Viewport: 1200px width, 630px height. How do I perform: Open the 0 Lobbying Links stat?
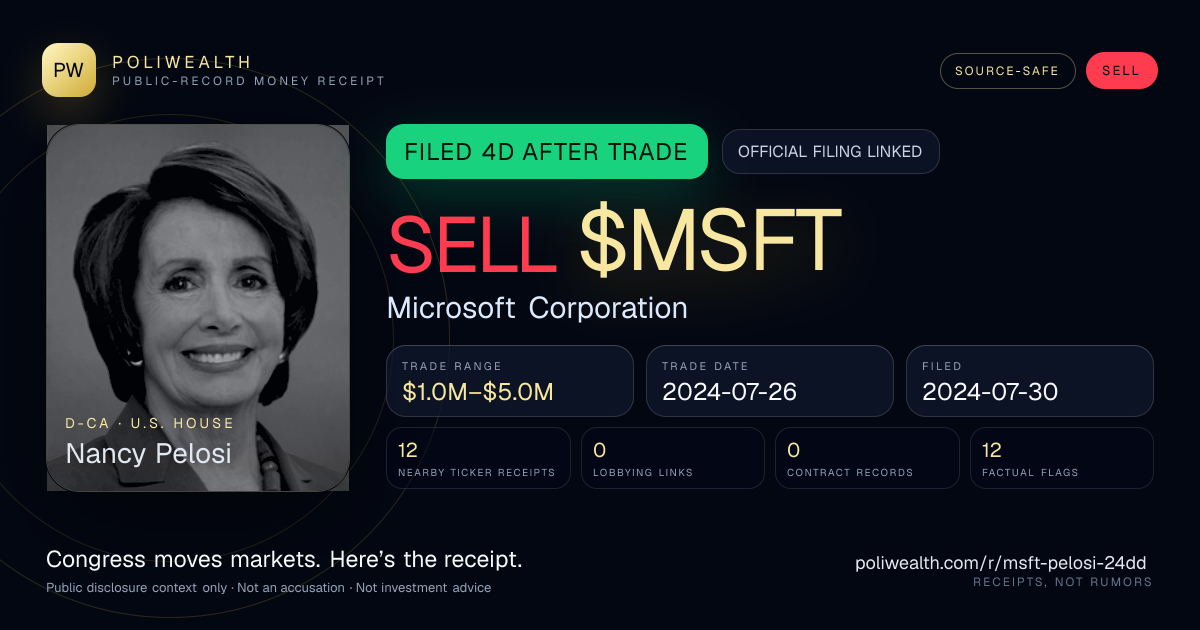tap(673, 458)
